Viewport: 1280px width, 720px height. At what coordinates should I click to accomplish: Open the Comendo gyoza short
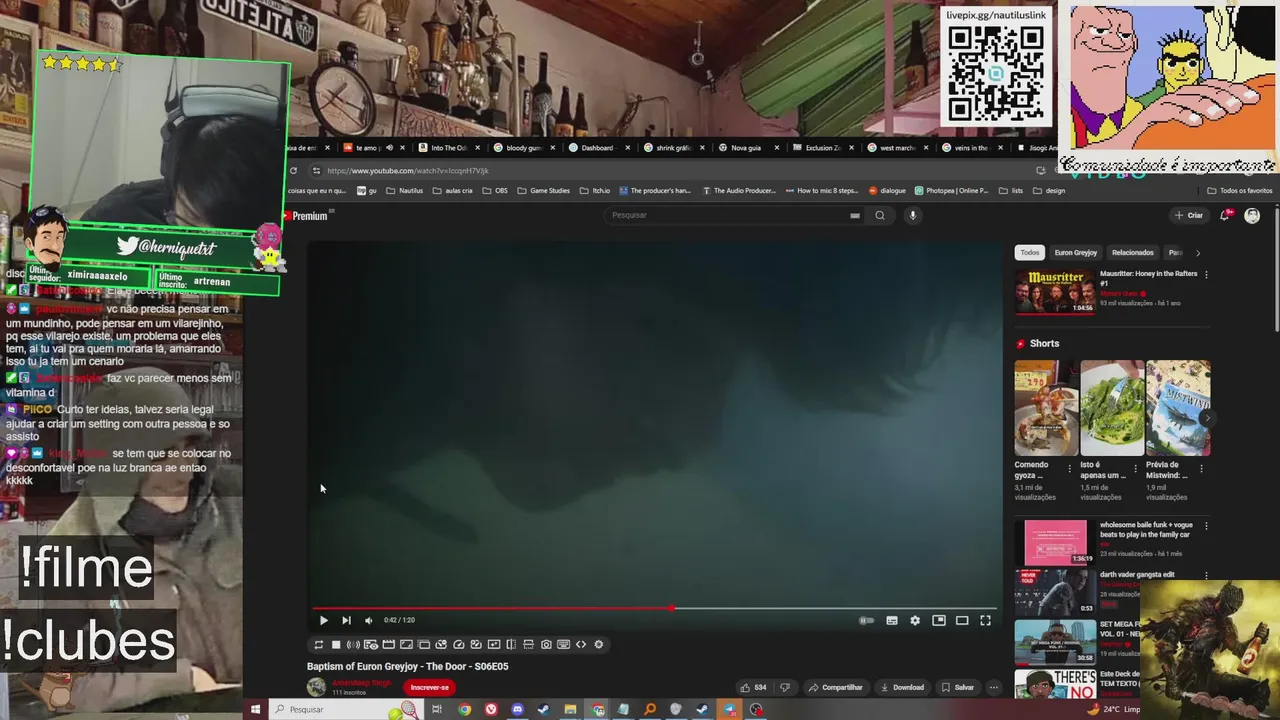click(x=1046, y=408)
